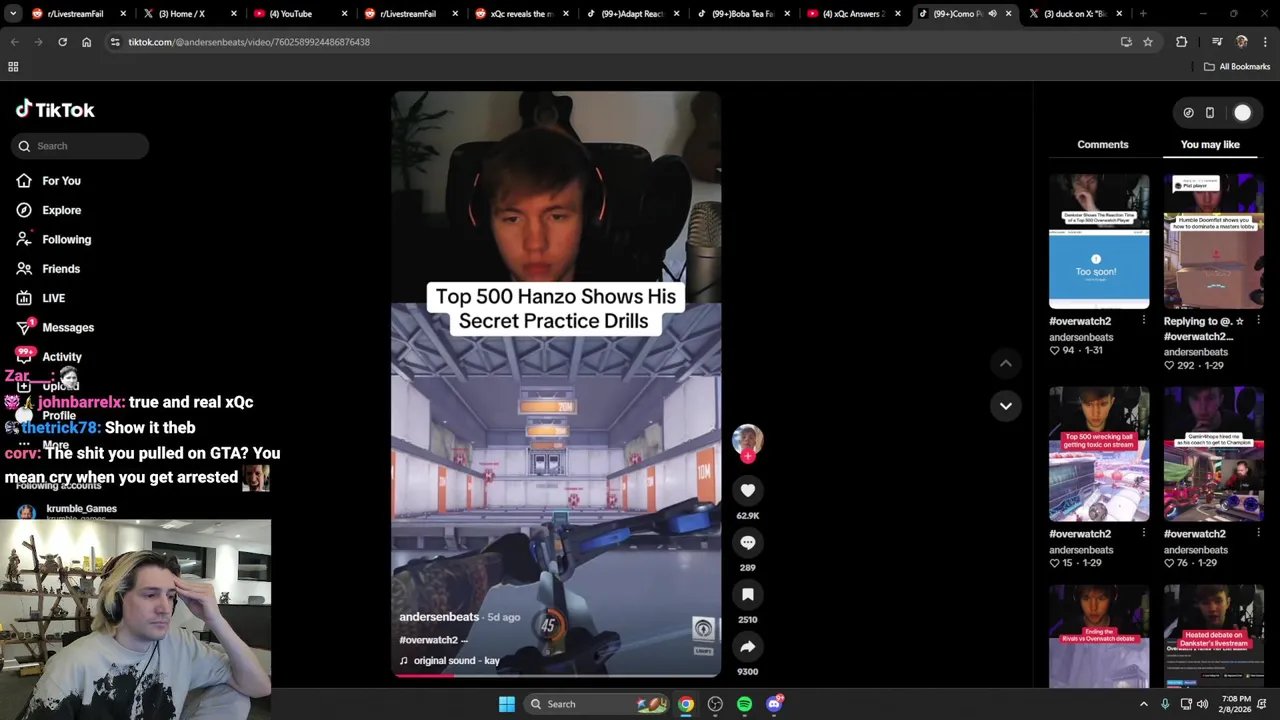Like the video with the heart icon
The image size is (1280, 720).
pyautogui.click(x=747, y=490)
